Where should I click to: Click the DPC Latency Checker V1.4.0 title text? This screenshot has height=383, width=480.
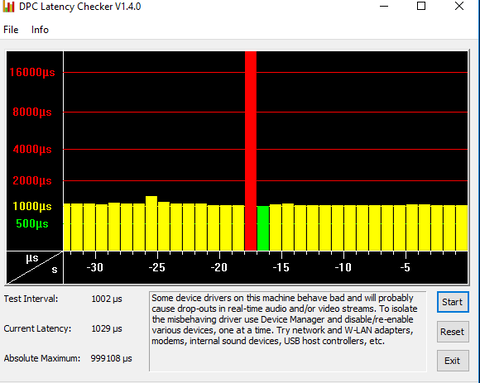[80, 7]
